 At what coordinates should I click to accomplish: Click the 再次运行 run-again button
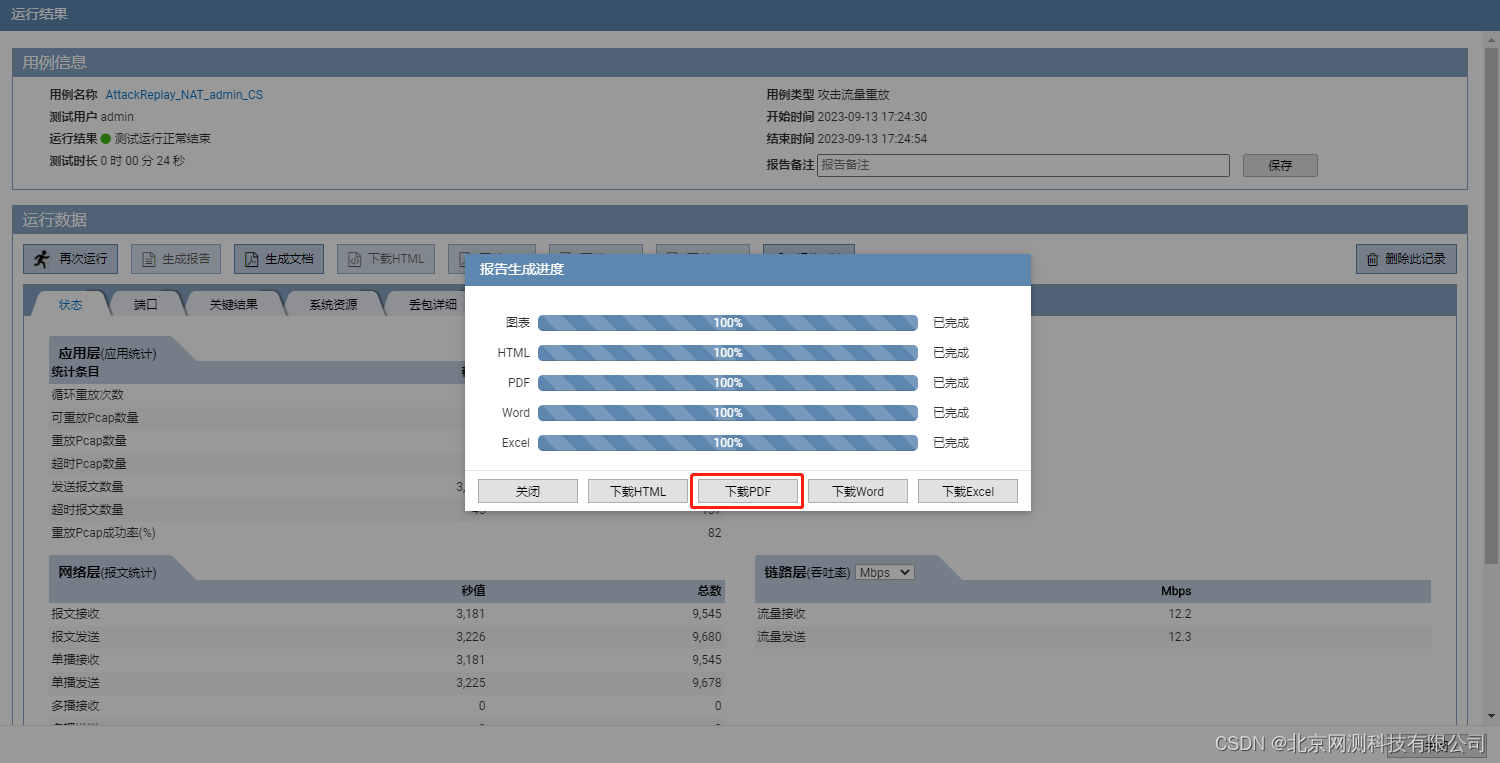[70, 259]
